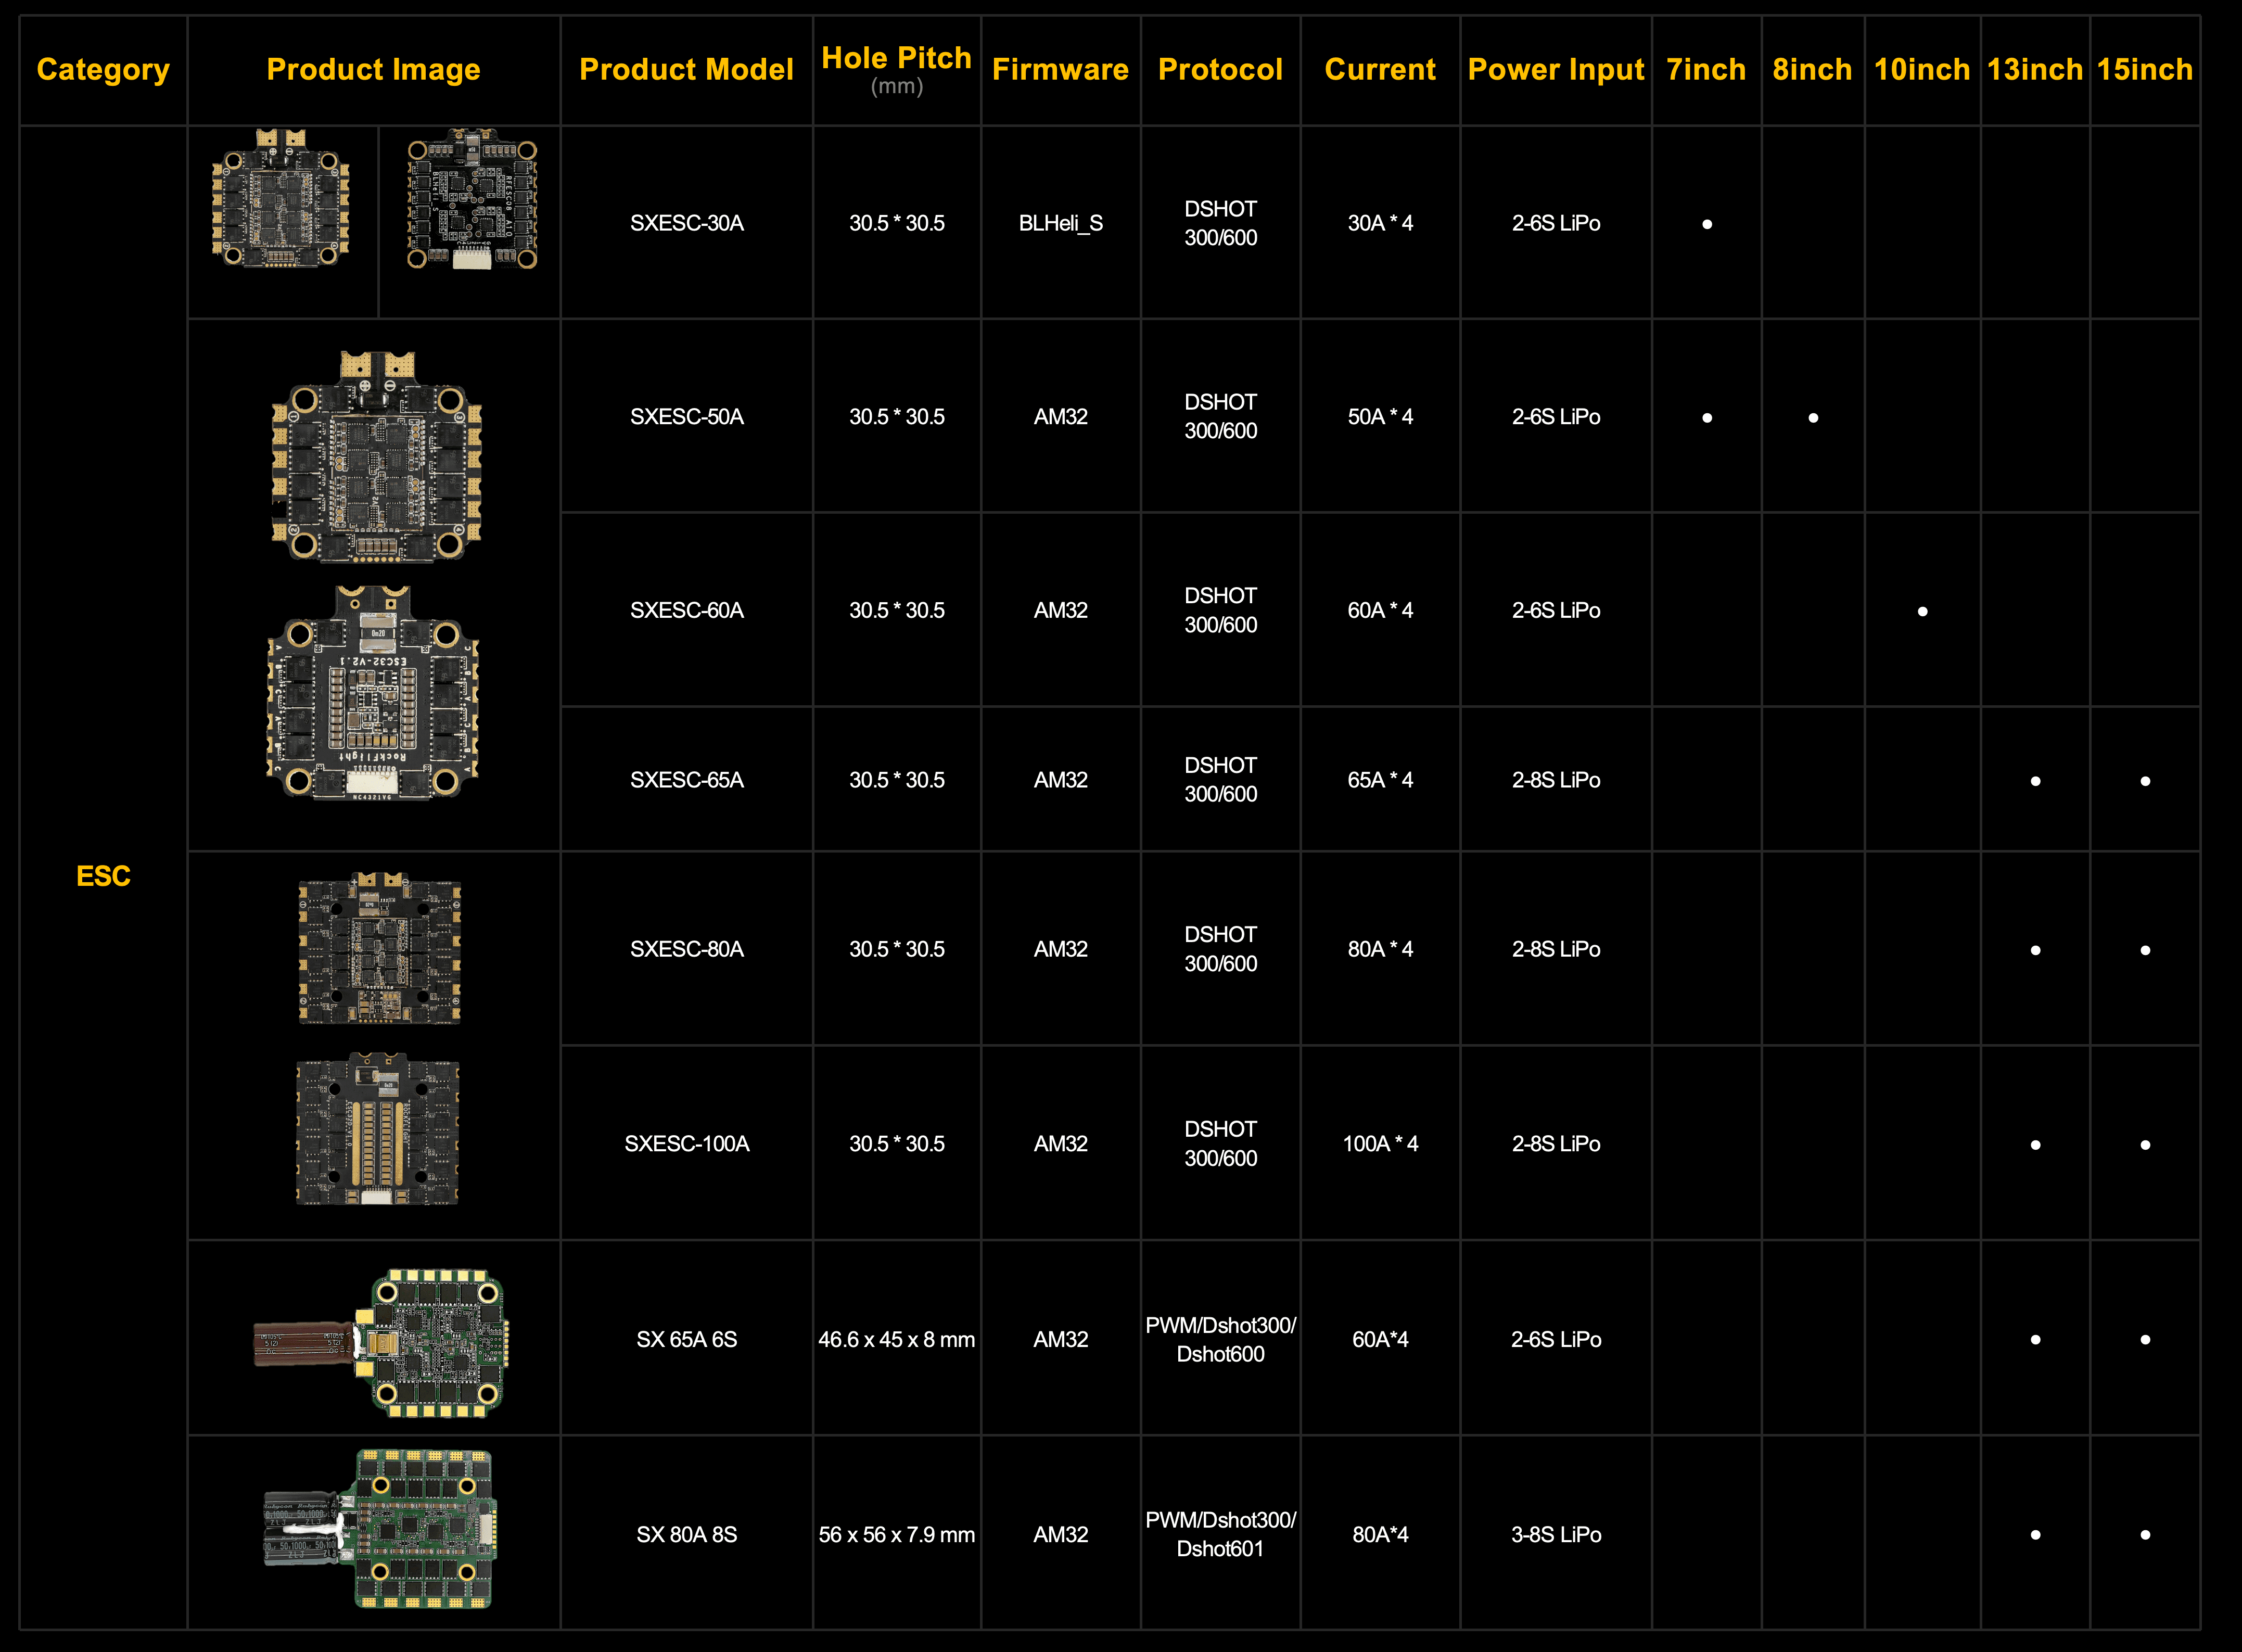Click the SXESC-50A board front image

pyautogui.click(x=377, y=457)
